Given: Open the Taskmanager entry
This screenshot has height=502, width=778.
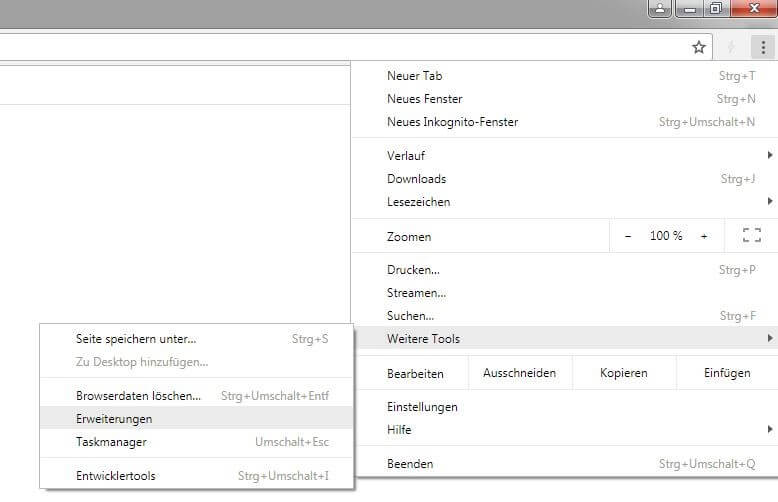Looking at the screenshot, I should (x=111, y=442).
